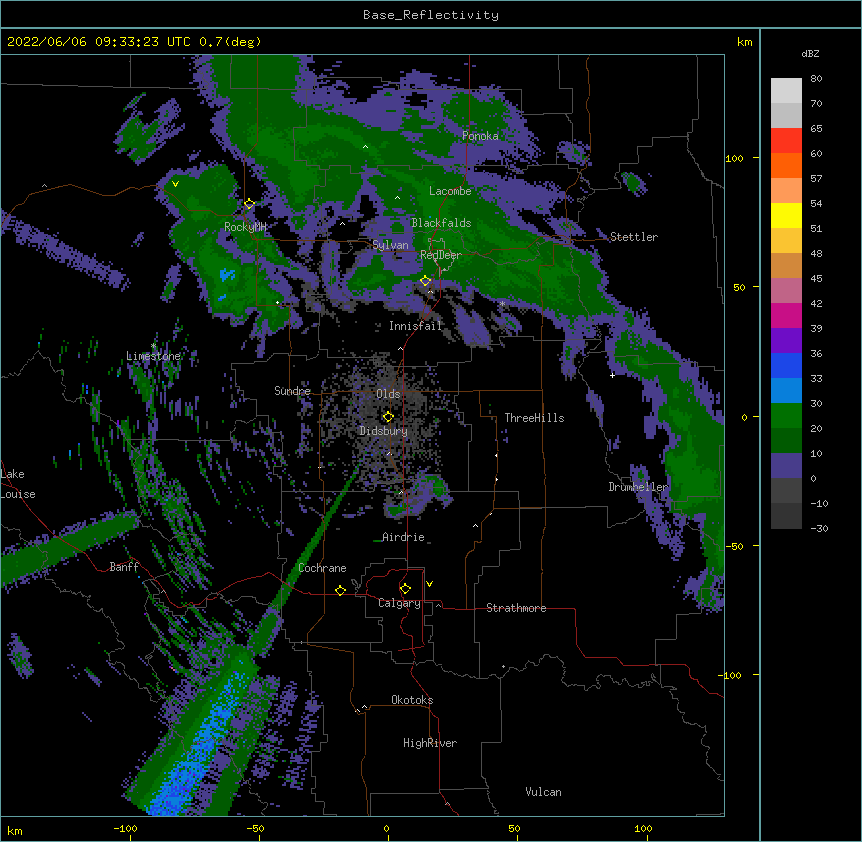Click the red 60-65 dBZ legend swatch
Image resolution: width=862 pixels, height=842 pixels.
[786, 140]
